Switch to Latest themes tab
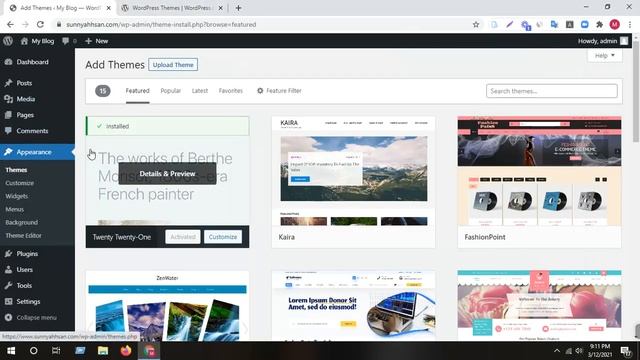Image resolution: width=640 pixels, height=360 pixels. 200,91
